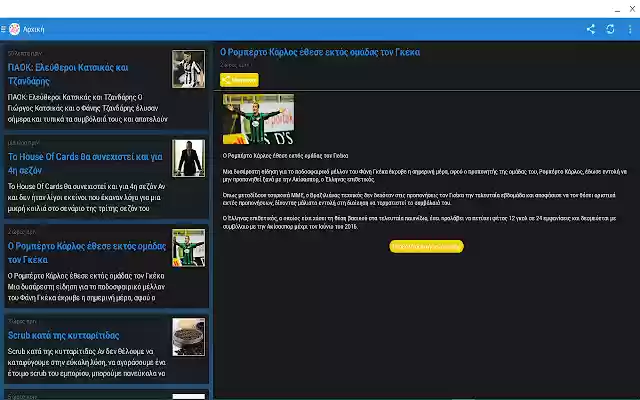Click the article paragraph beginning 'Όπως μεταδίδουν'
Viewport: 640px width, 400px height.
click(419, 199)
